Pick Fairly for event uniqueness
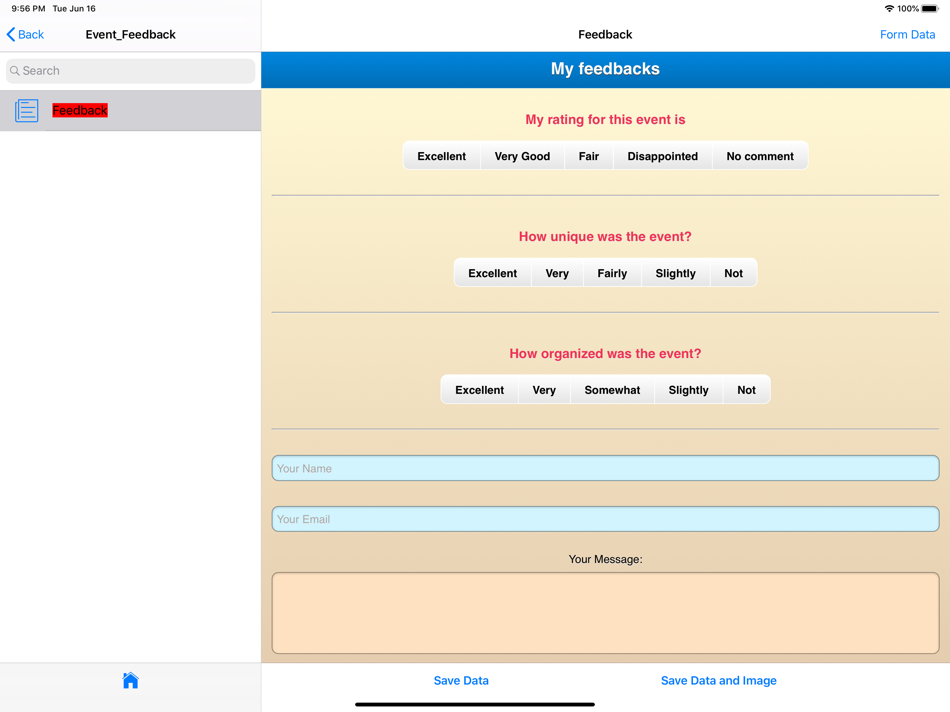Image resolution: width=950 pixels, height=712 pixels. pos(613,273)
